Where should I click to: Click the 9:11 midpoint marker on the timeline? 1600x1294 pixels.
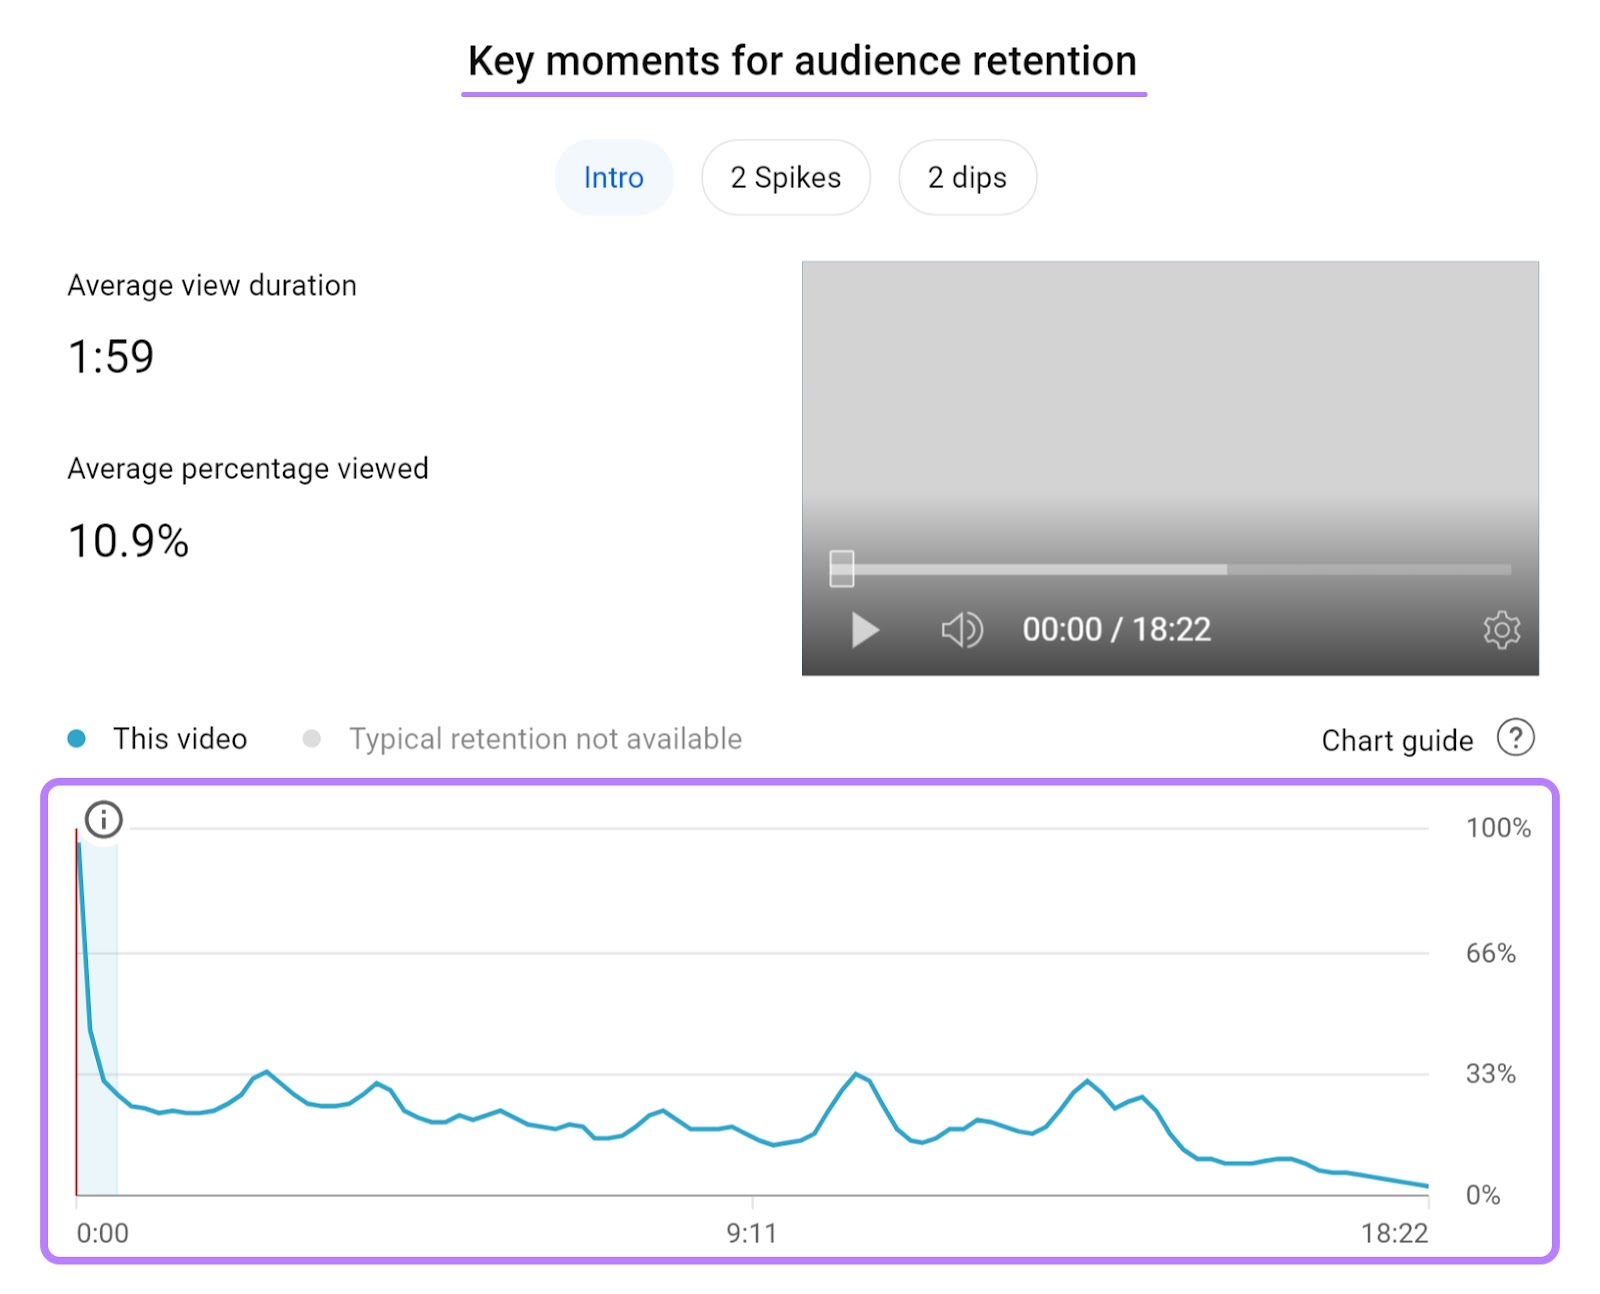pos(753,1233)
